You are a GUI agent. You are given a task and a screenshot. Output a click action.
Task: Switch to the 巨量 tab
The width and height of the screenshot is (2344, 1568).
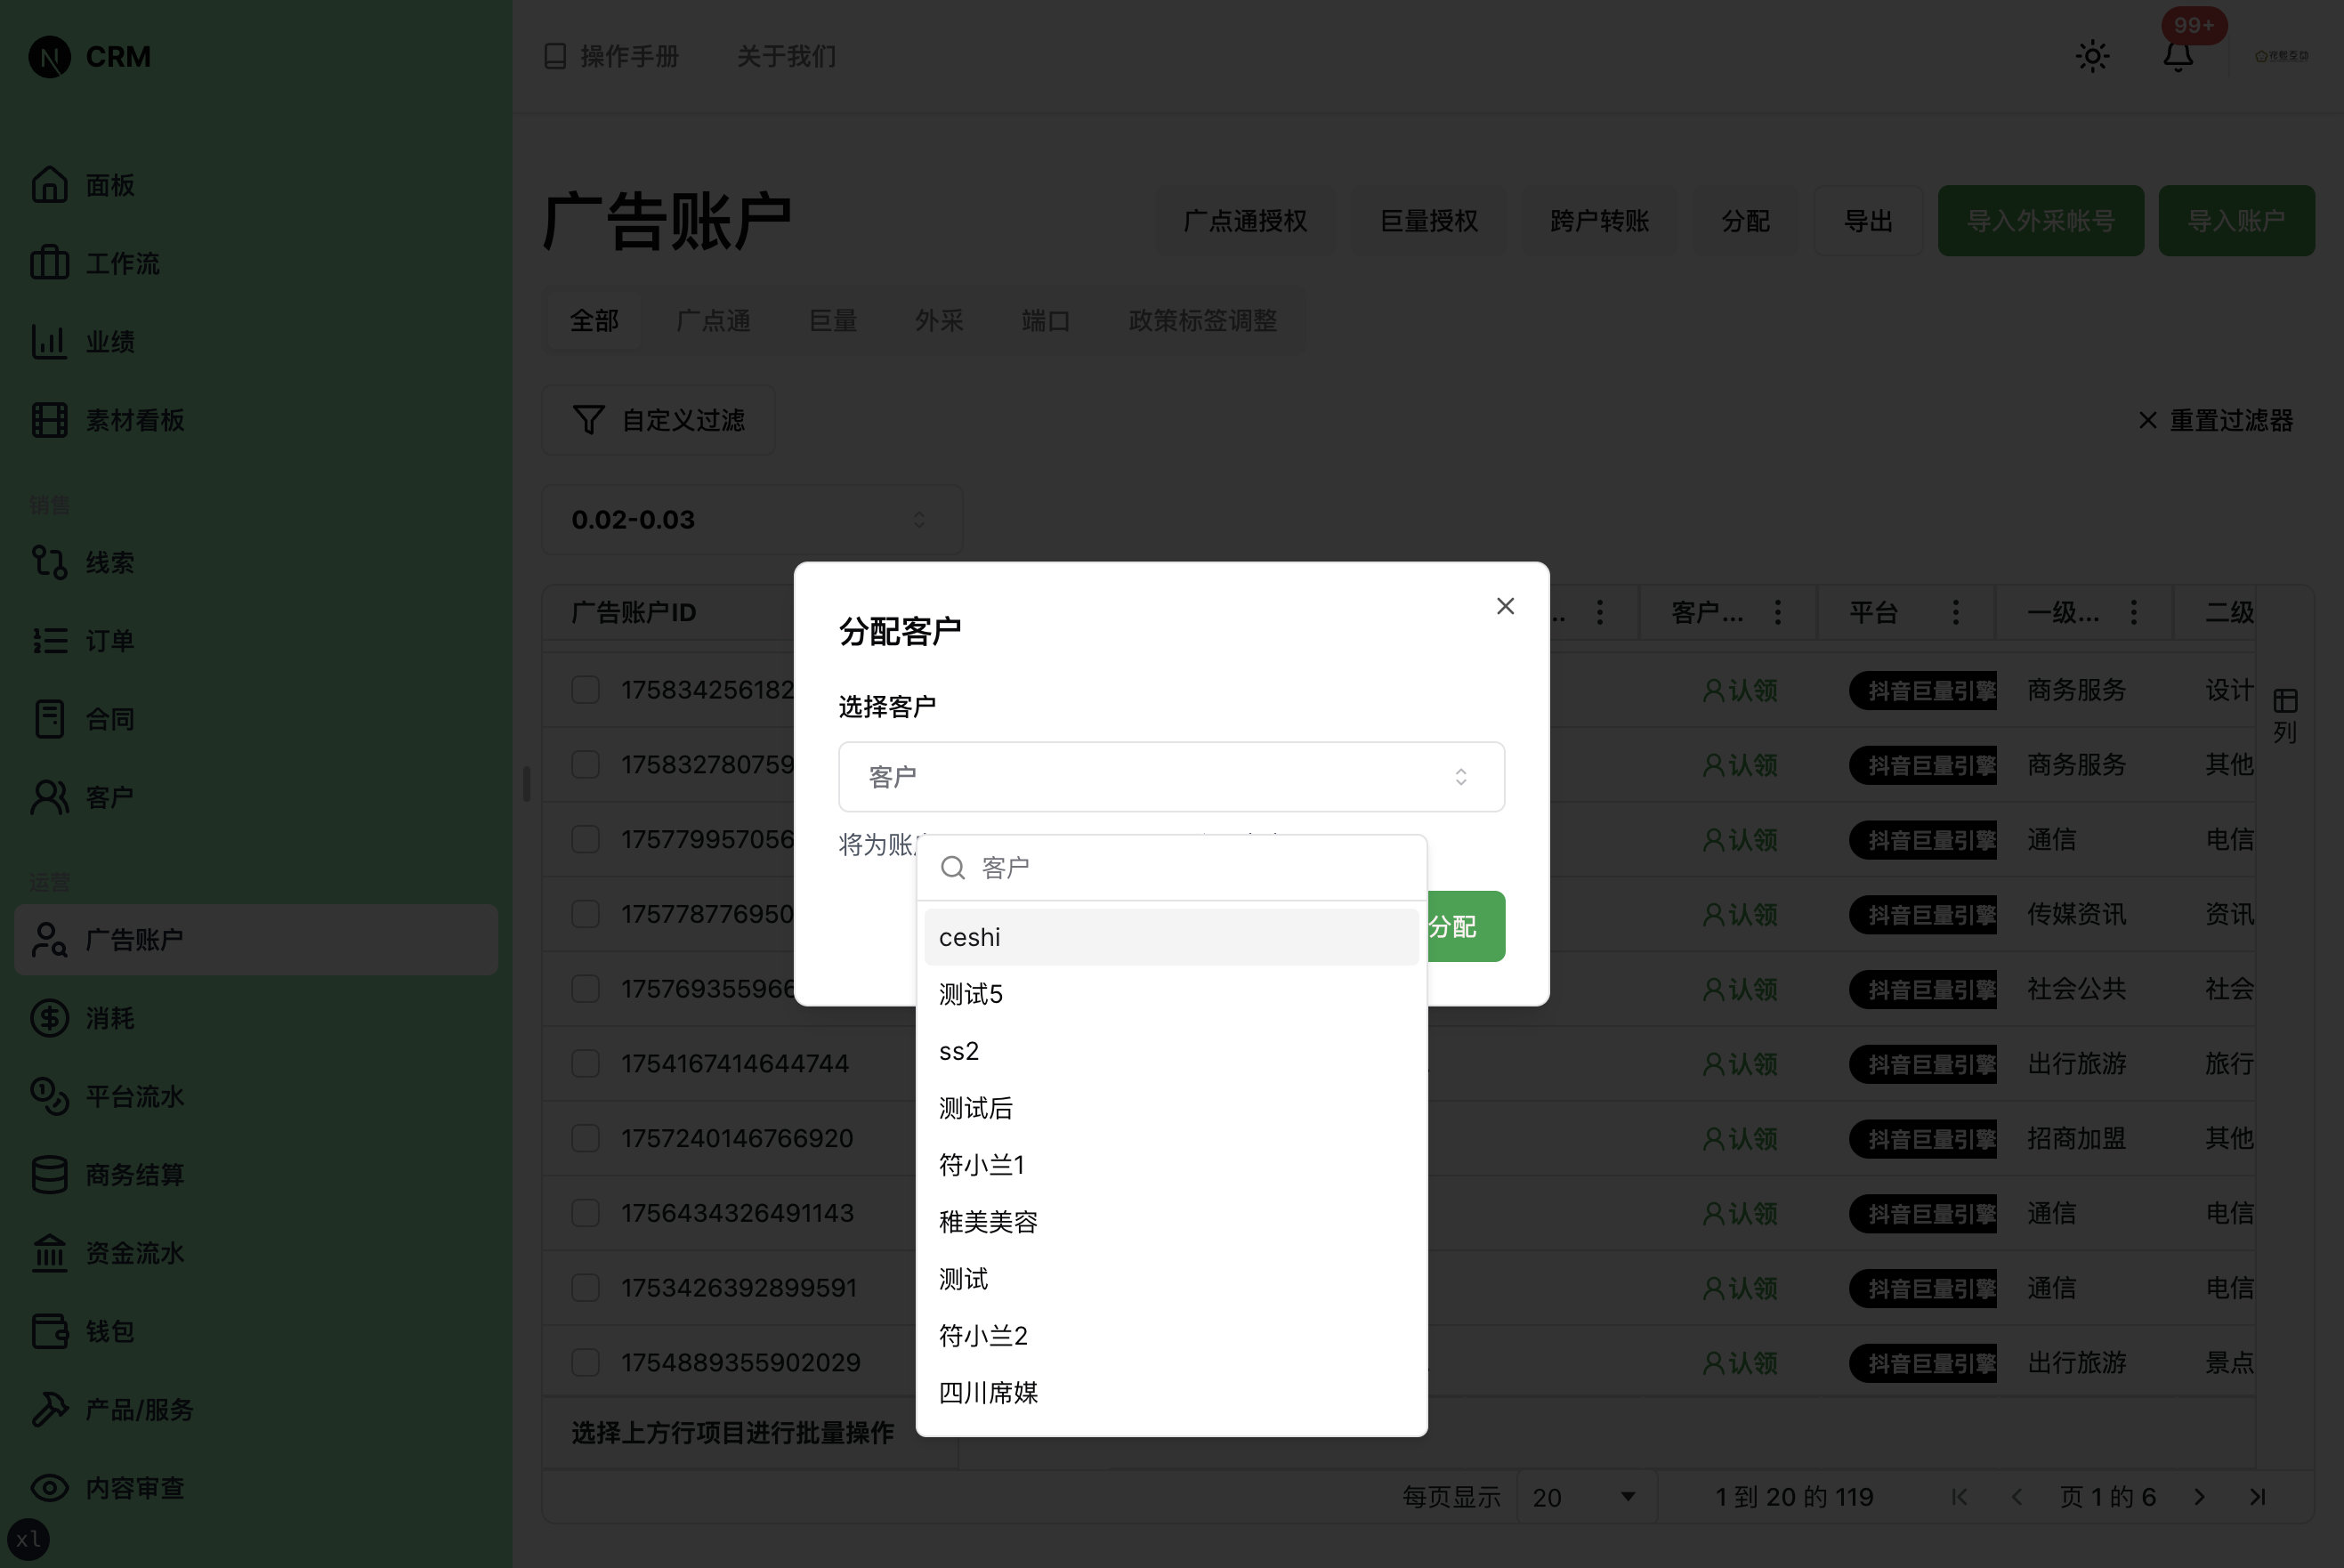[832, 320]
